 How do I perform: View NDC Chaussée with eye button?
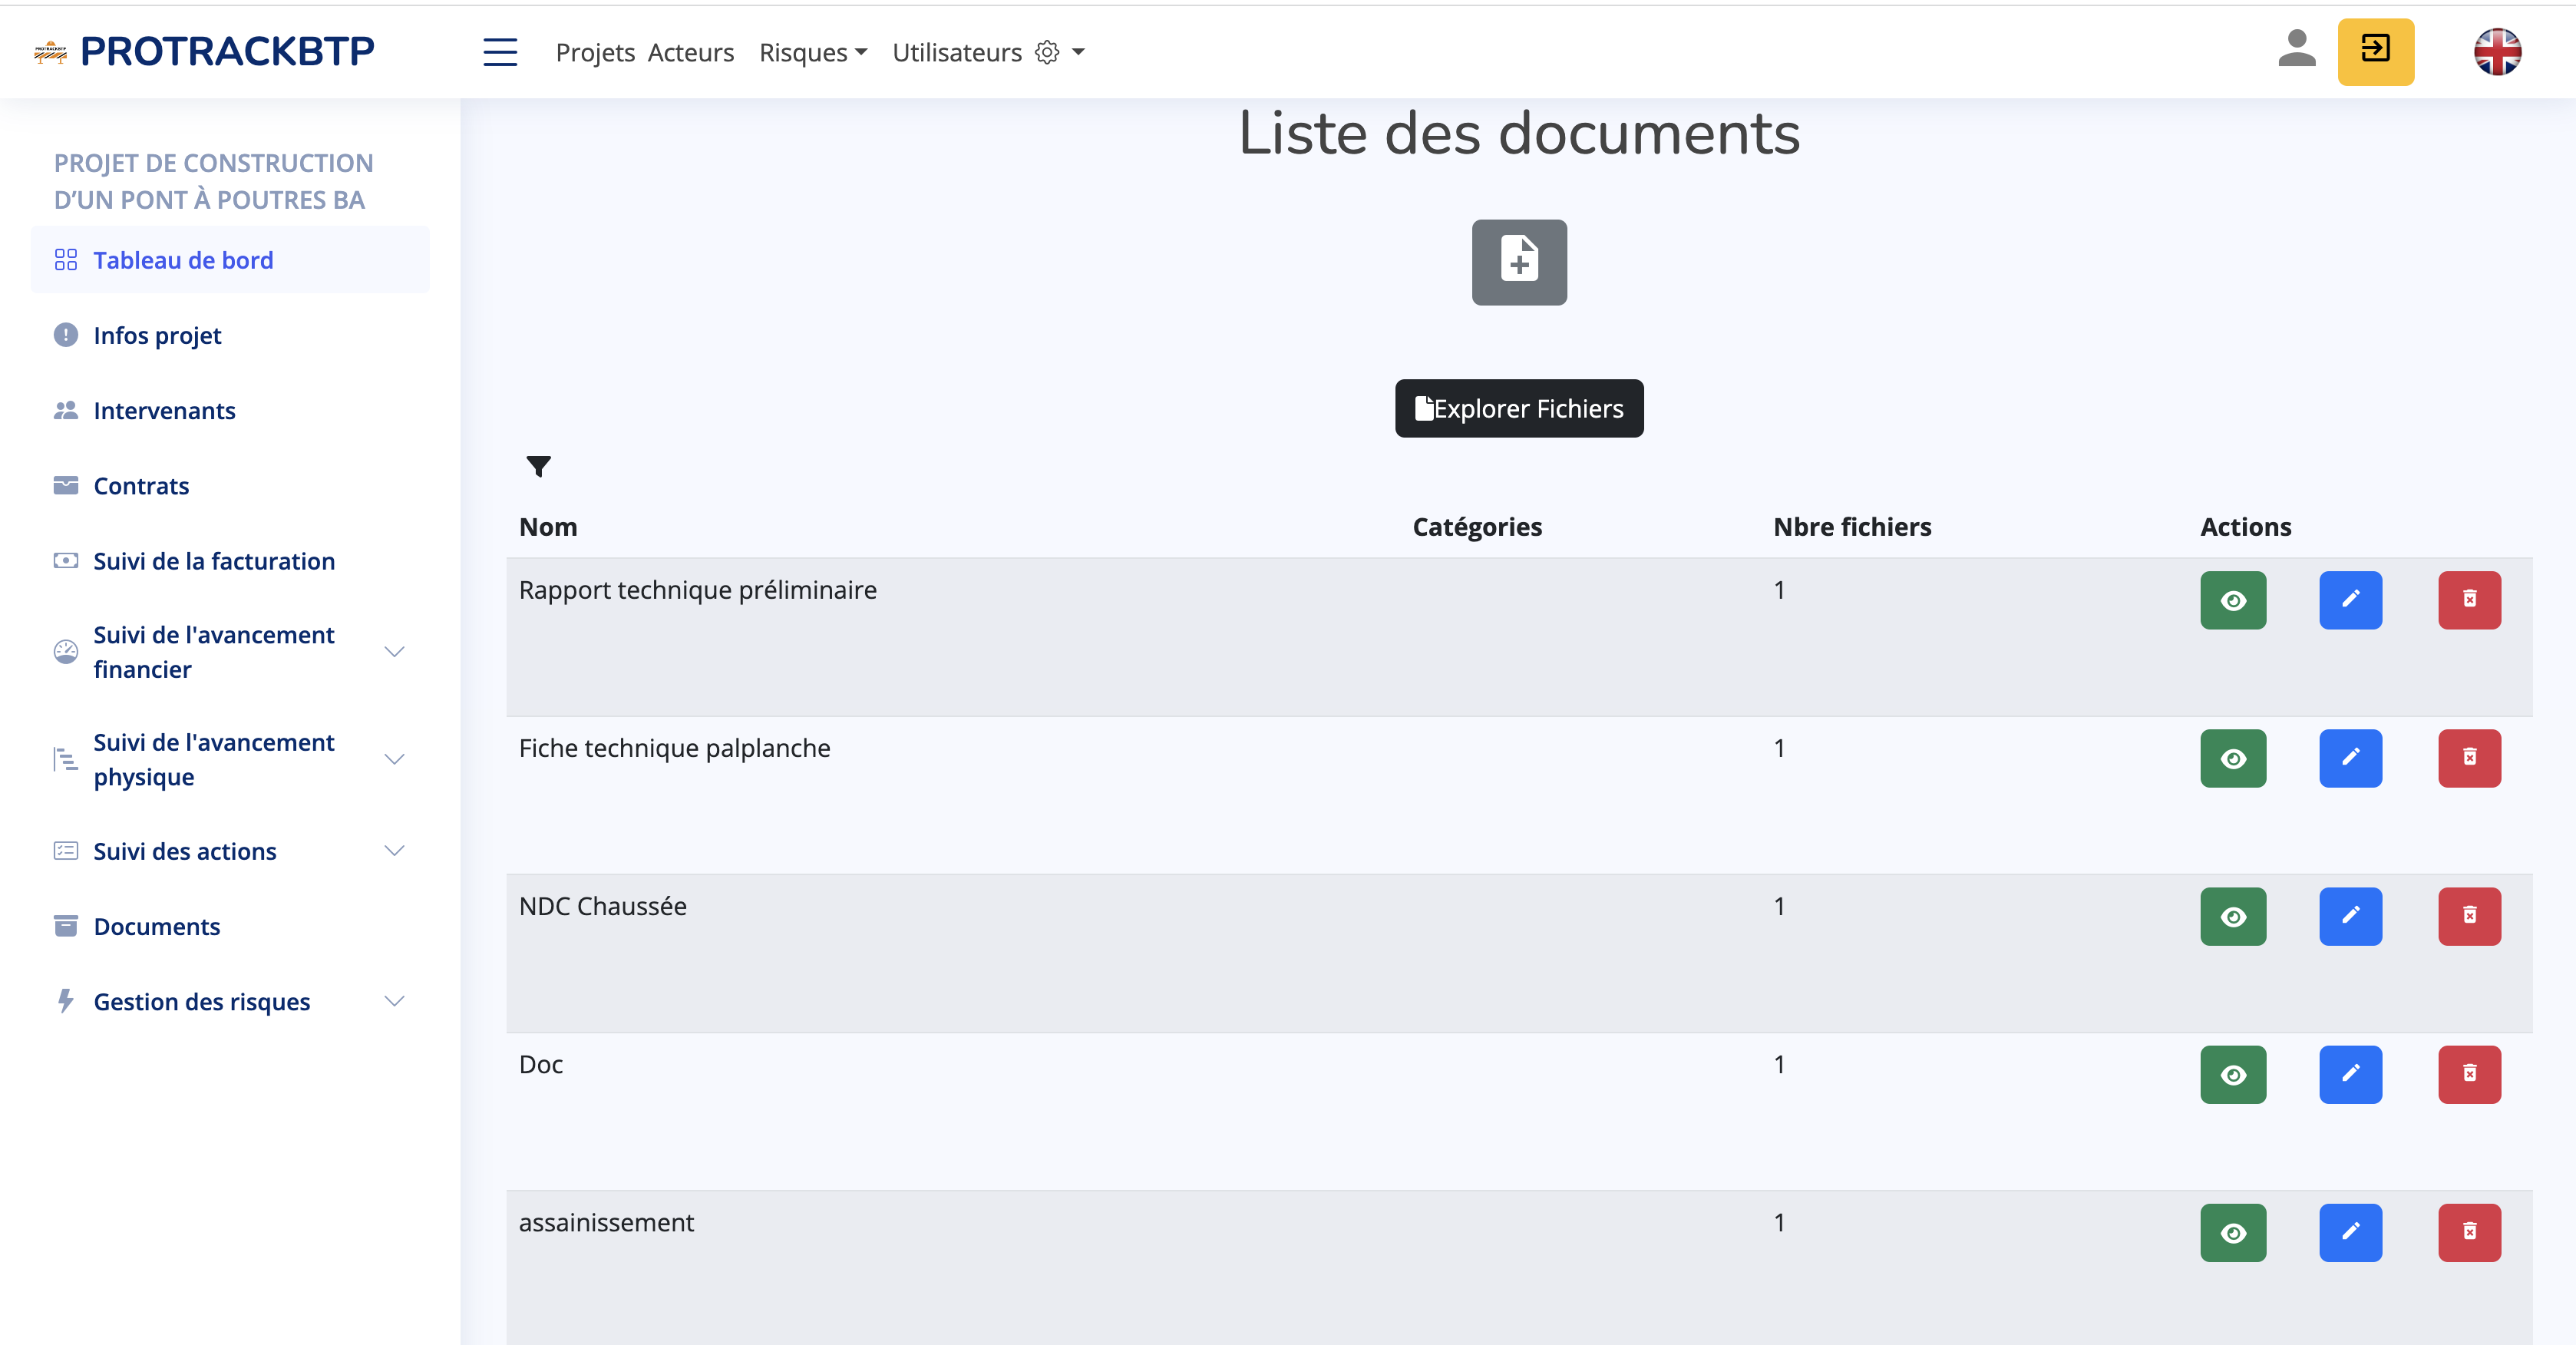tap(2233, 916)
